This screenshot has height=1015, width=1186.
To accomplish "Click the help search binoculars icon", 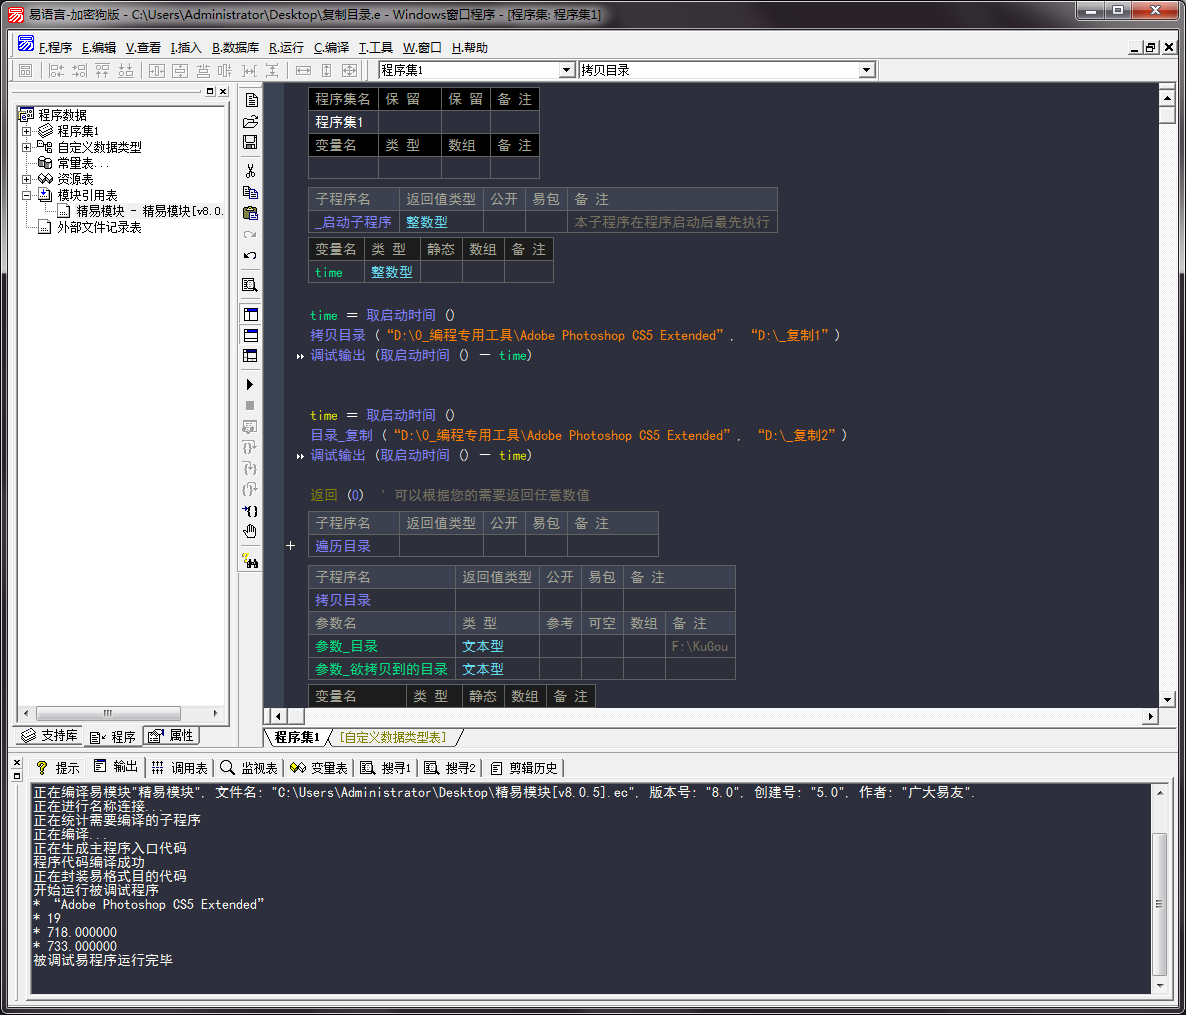I will 250,561.
